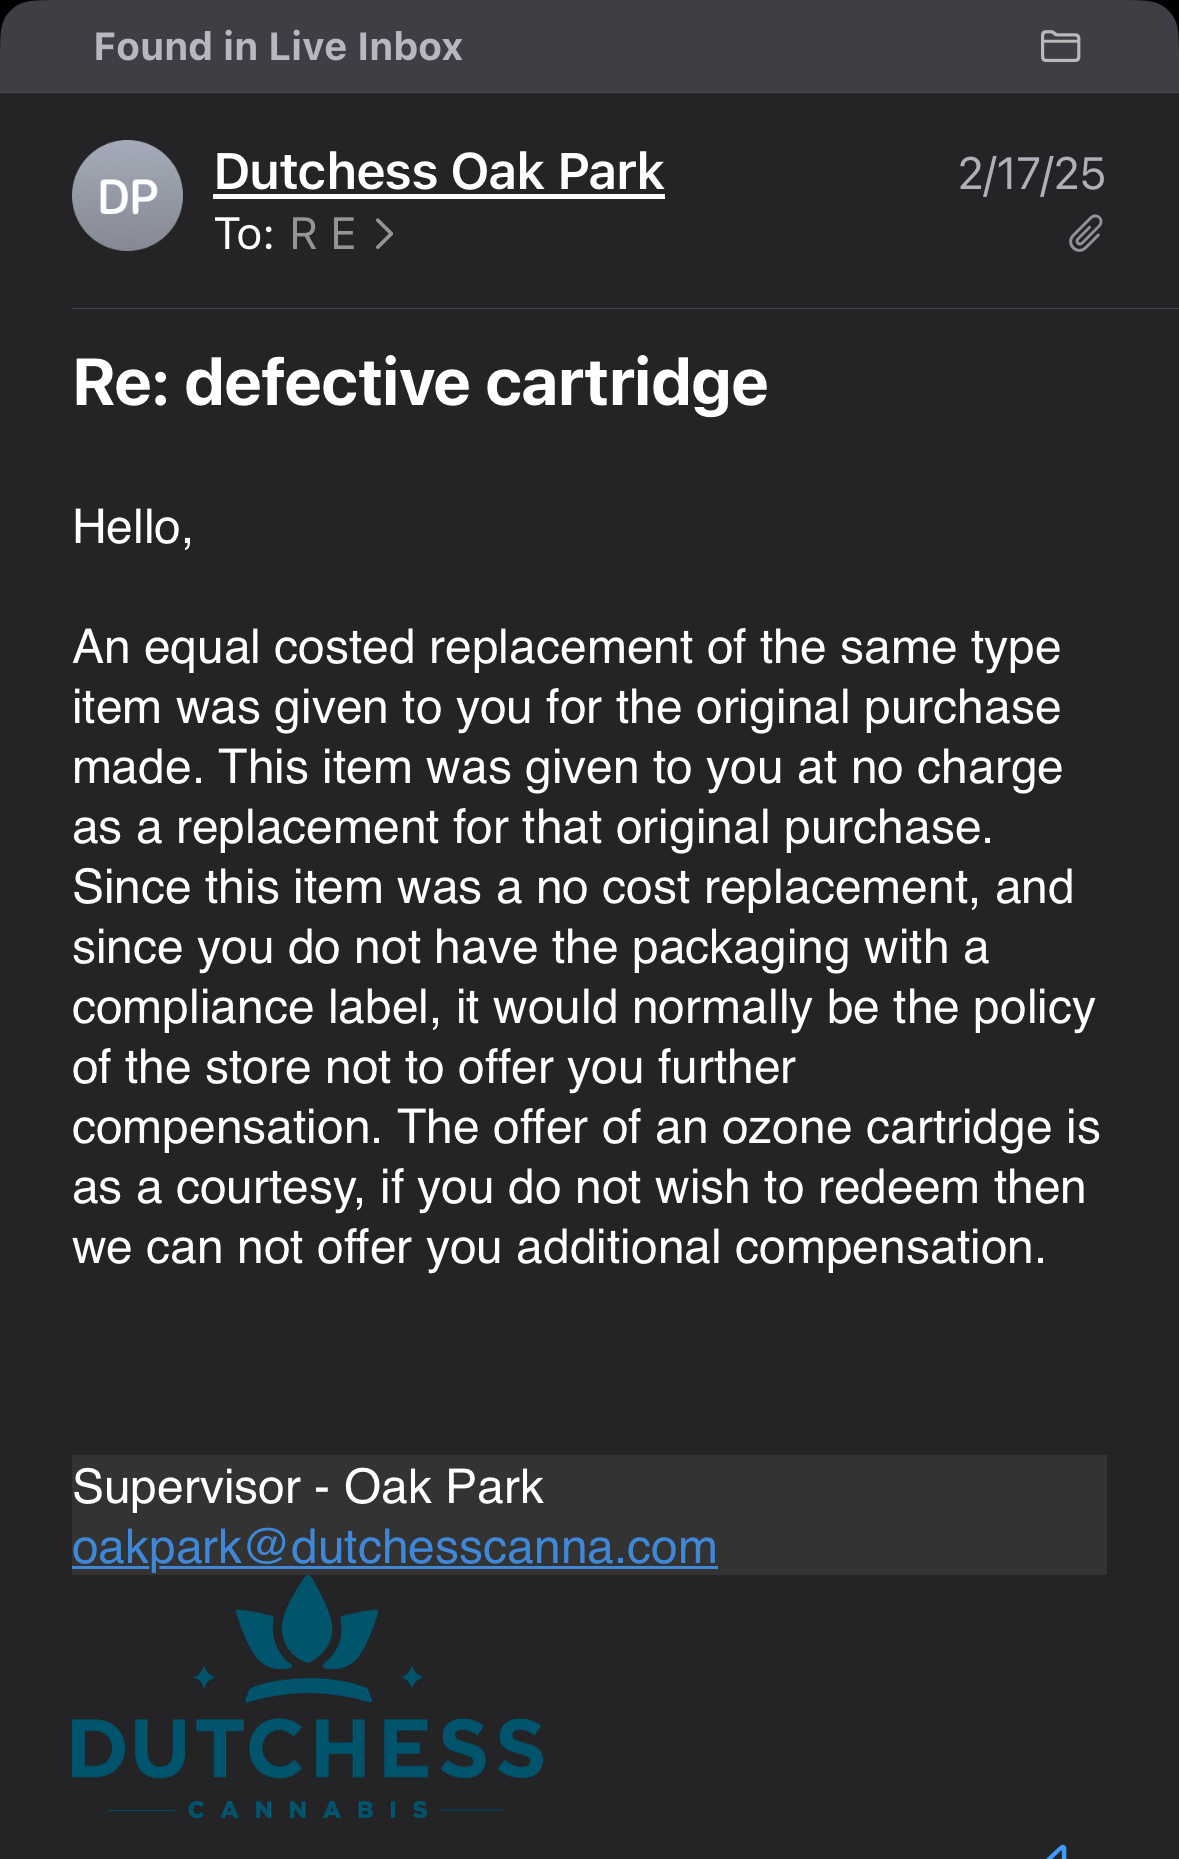Tap the DUTCHESS wordmark image
The image size is (1179, 1859).
coord(308,1749)
